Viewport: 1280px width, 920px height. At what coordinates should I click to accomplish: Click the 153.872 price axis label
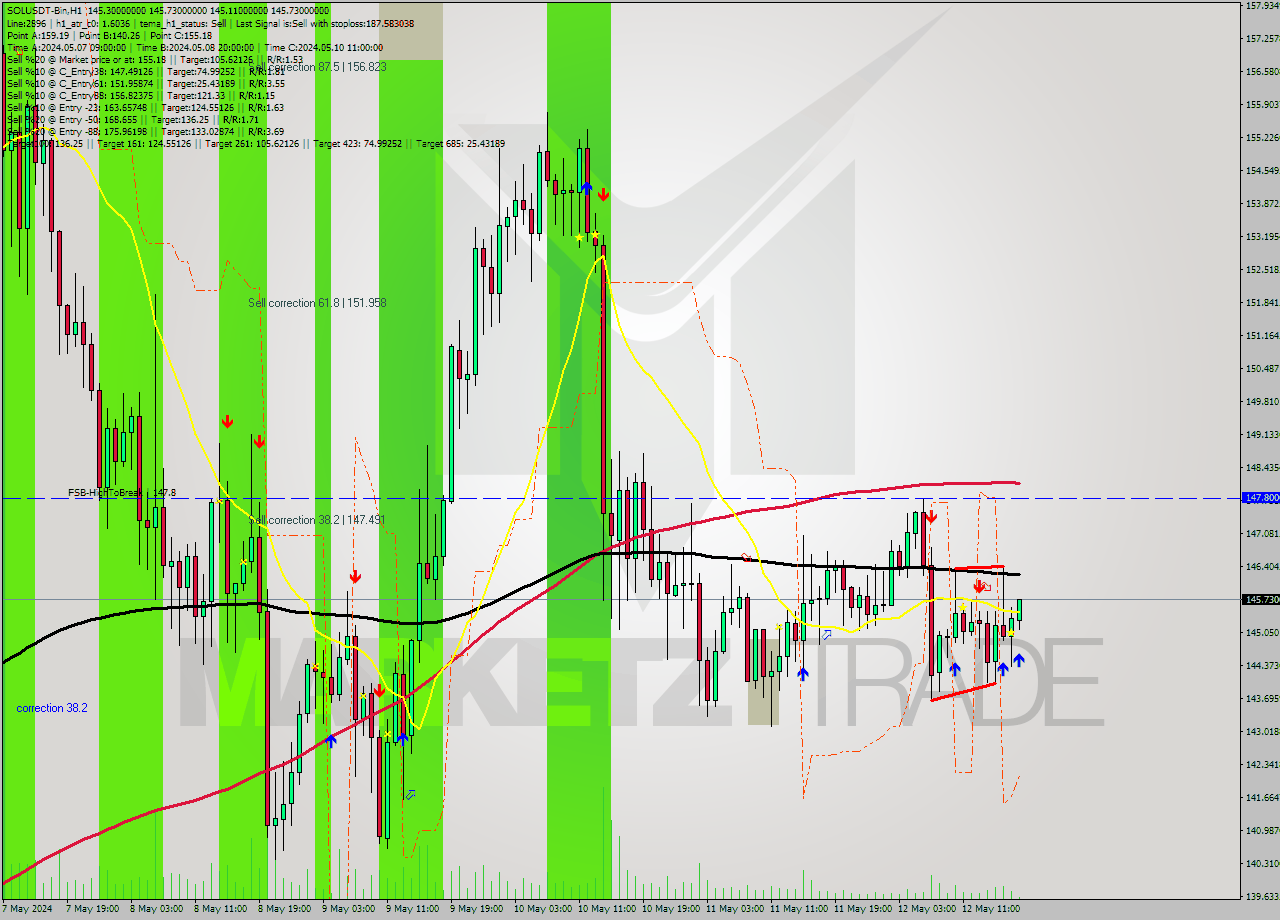[1263, 203]
